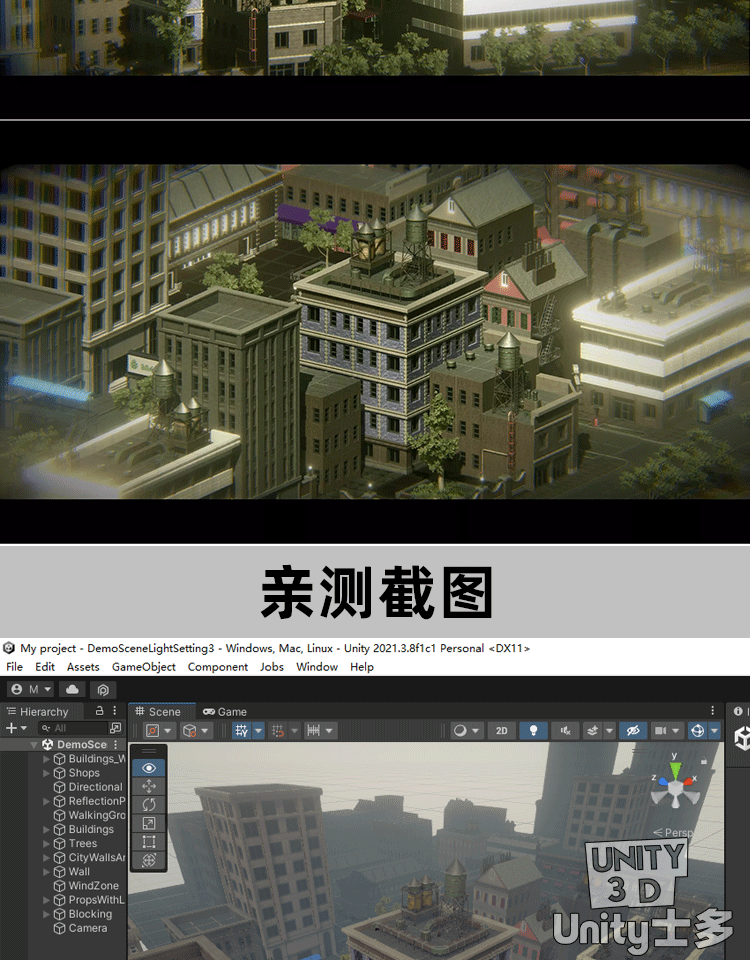Click the orientation gizmo x-axis red cone
750x960 pixels.
click(688, 781)
